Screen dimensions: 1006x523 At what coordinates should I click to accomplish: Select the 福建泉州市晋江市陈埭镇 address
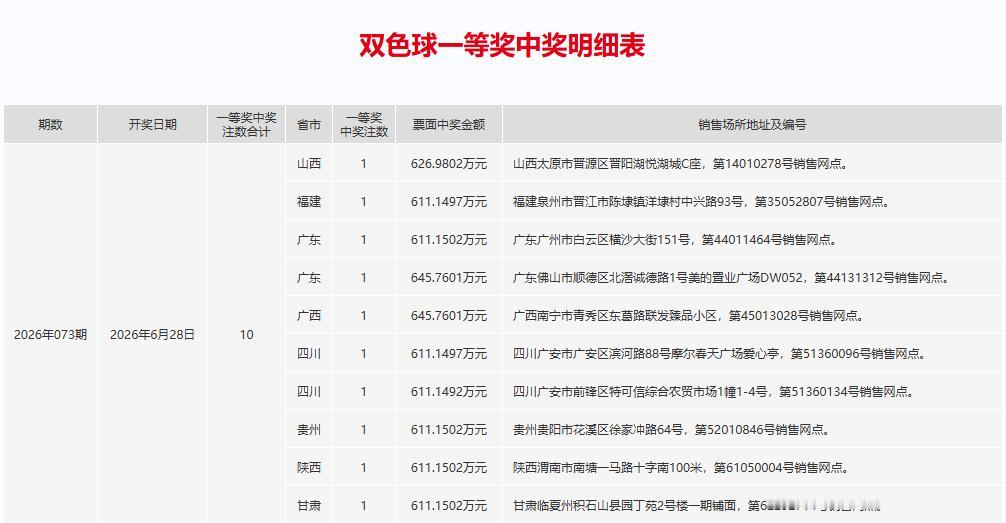pyautogui.click(x=702, y=201)
